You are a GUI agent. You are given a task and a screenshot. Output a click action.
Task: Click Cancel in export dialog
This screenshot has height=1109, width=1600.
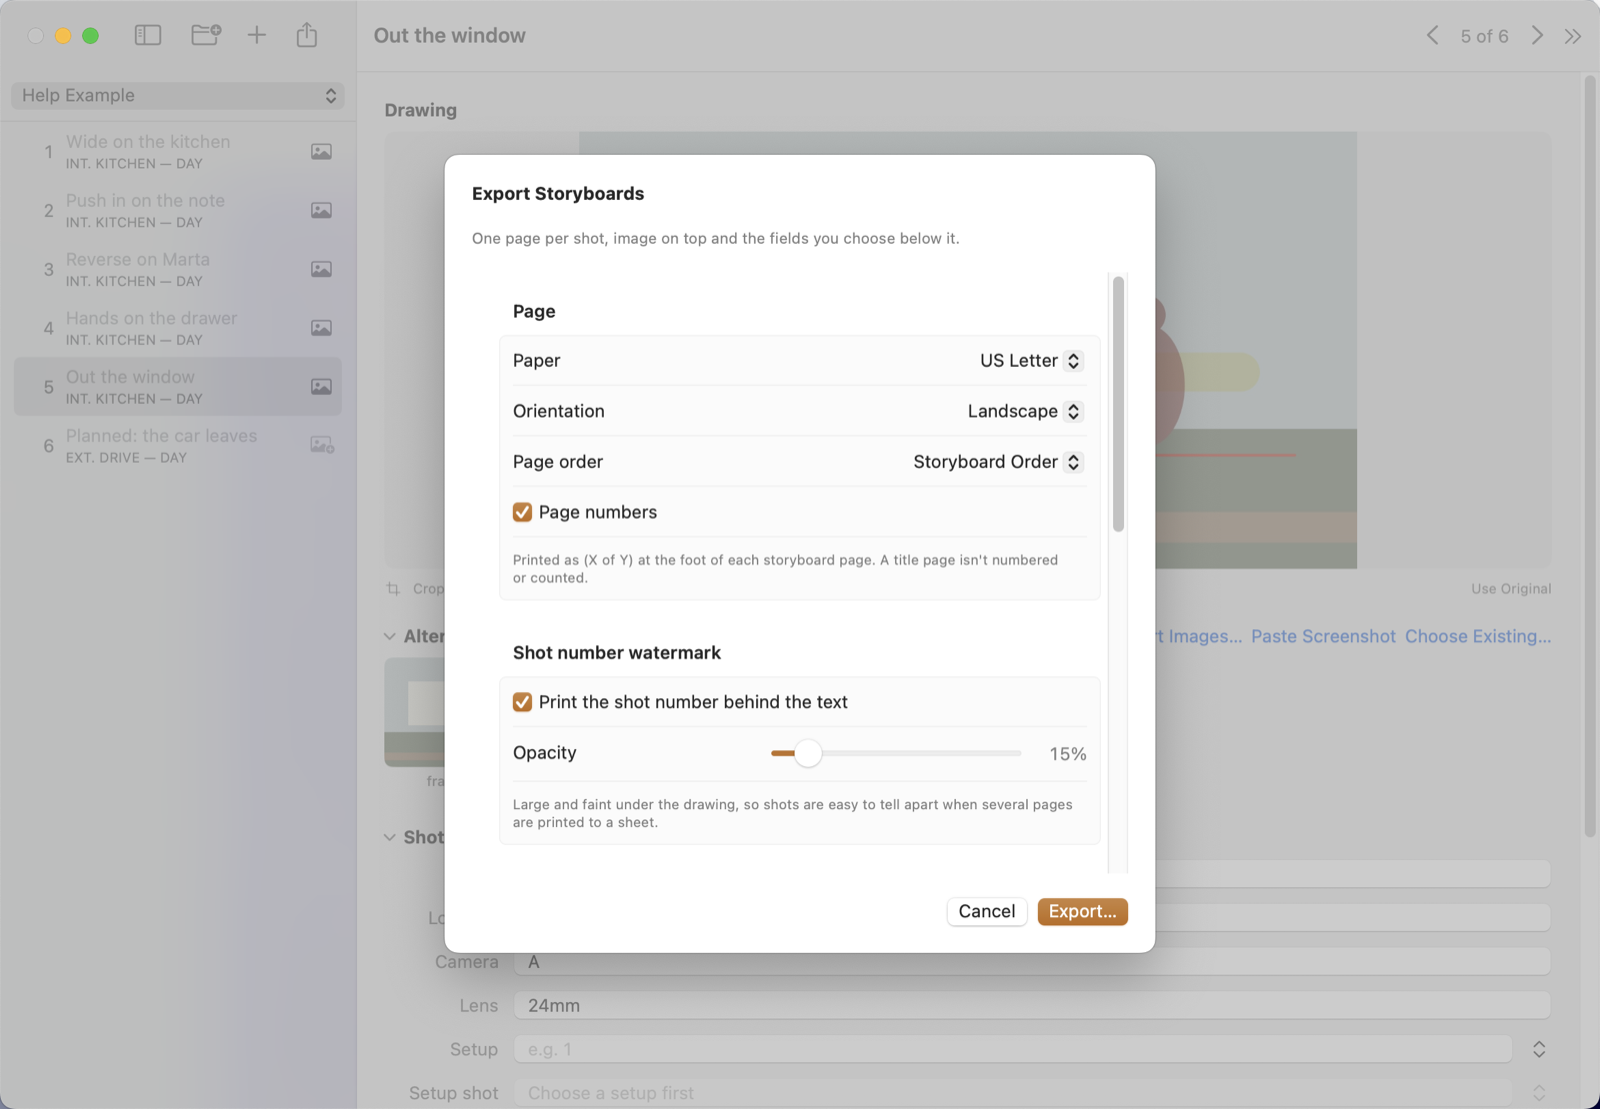pos(986,911)
